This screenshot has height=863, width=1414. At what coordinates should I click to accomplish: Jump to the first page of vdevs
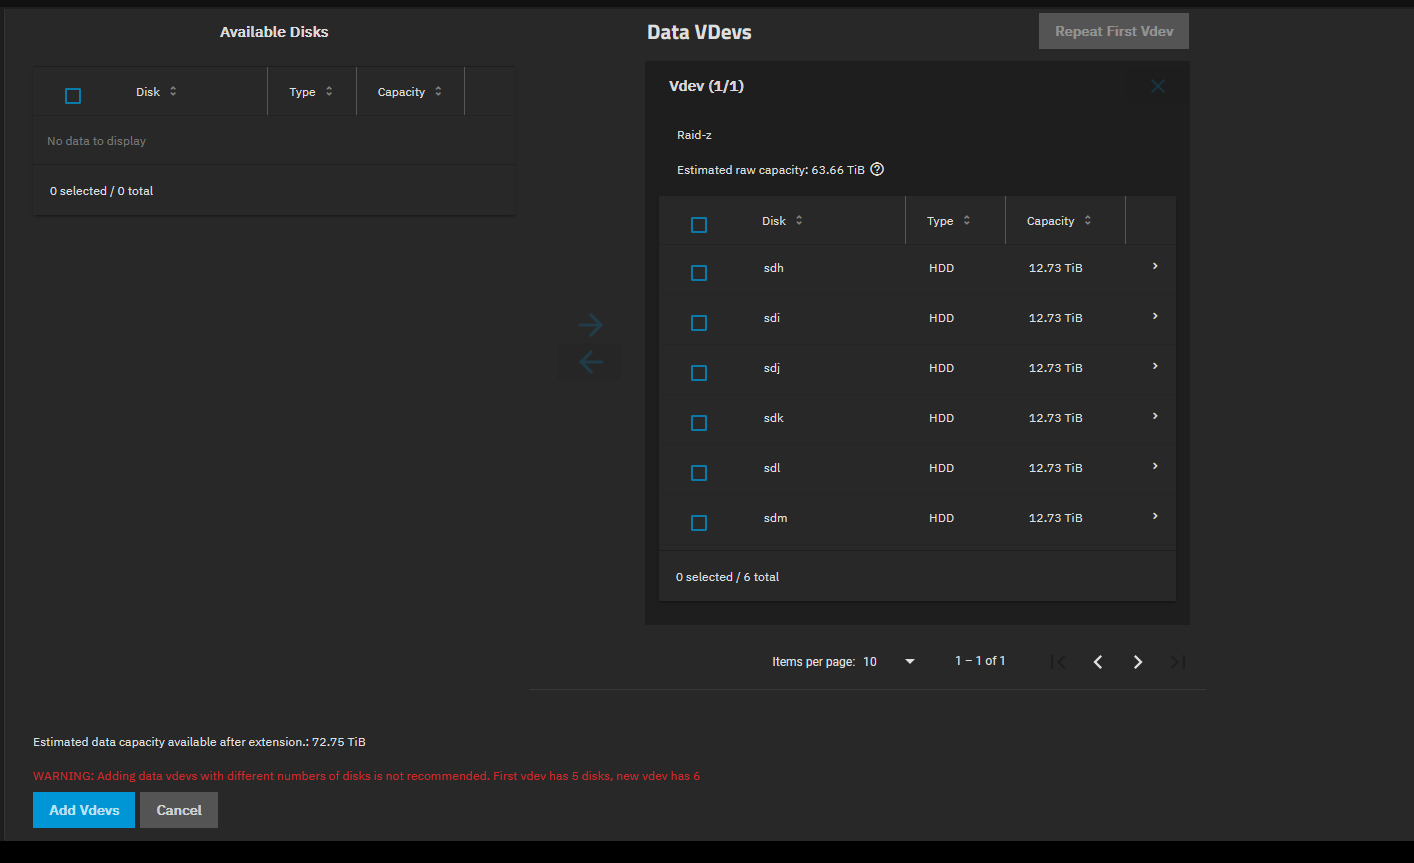click(1058, 662)
